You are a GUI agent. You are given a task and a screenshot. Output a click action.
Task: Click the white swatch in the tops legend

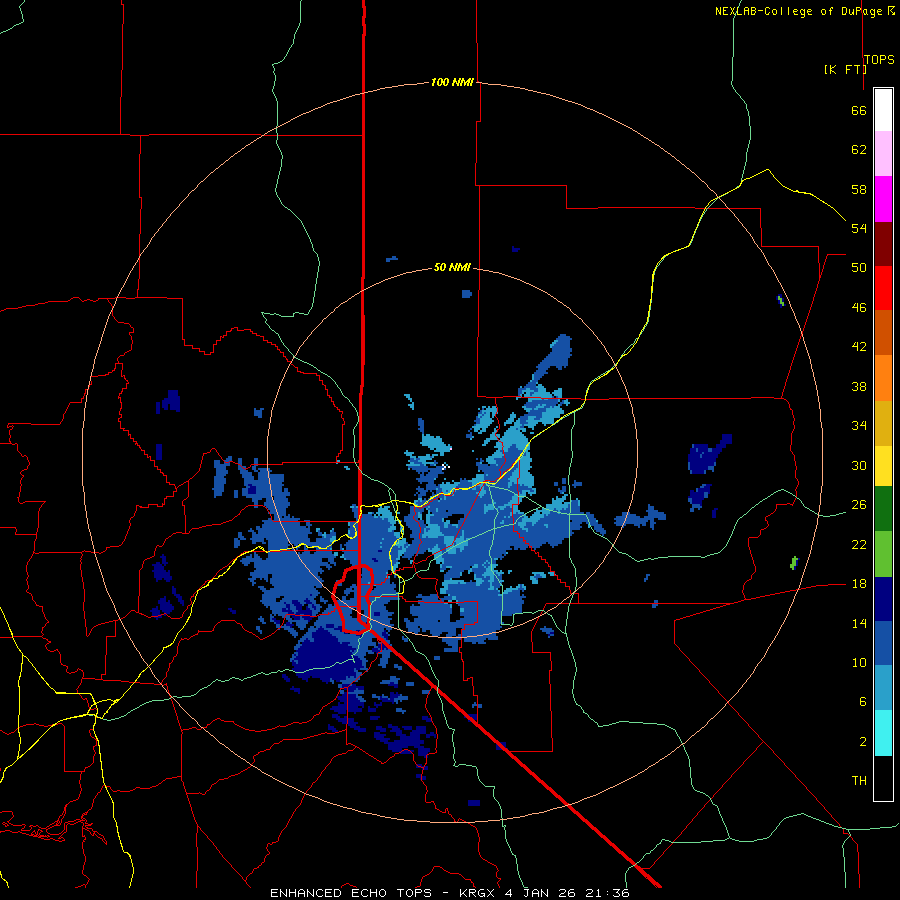click(x=883, y=110)
